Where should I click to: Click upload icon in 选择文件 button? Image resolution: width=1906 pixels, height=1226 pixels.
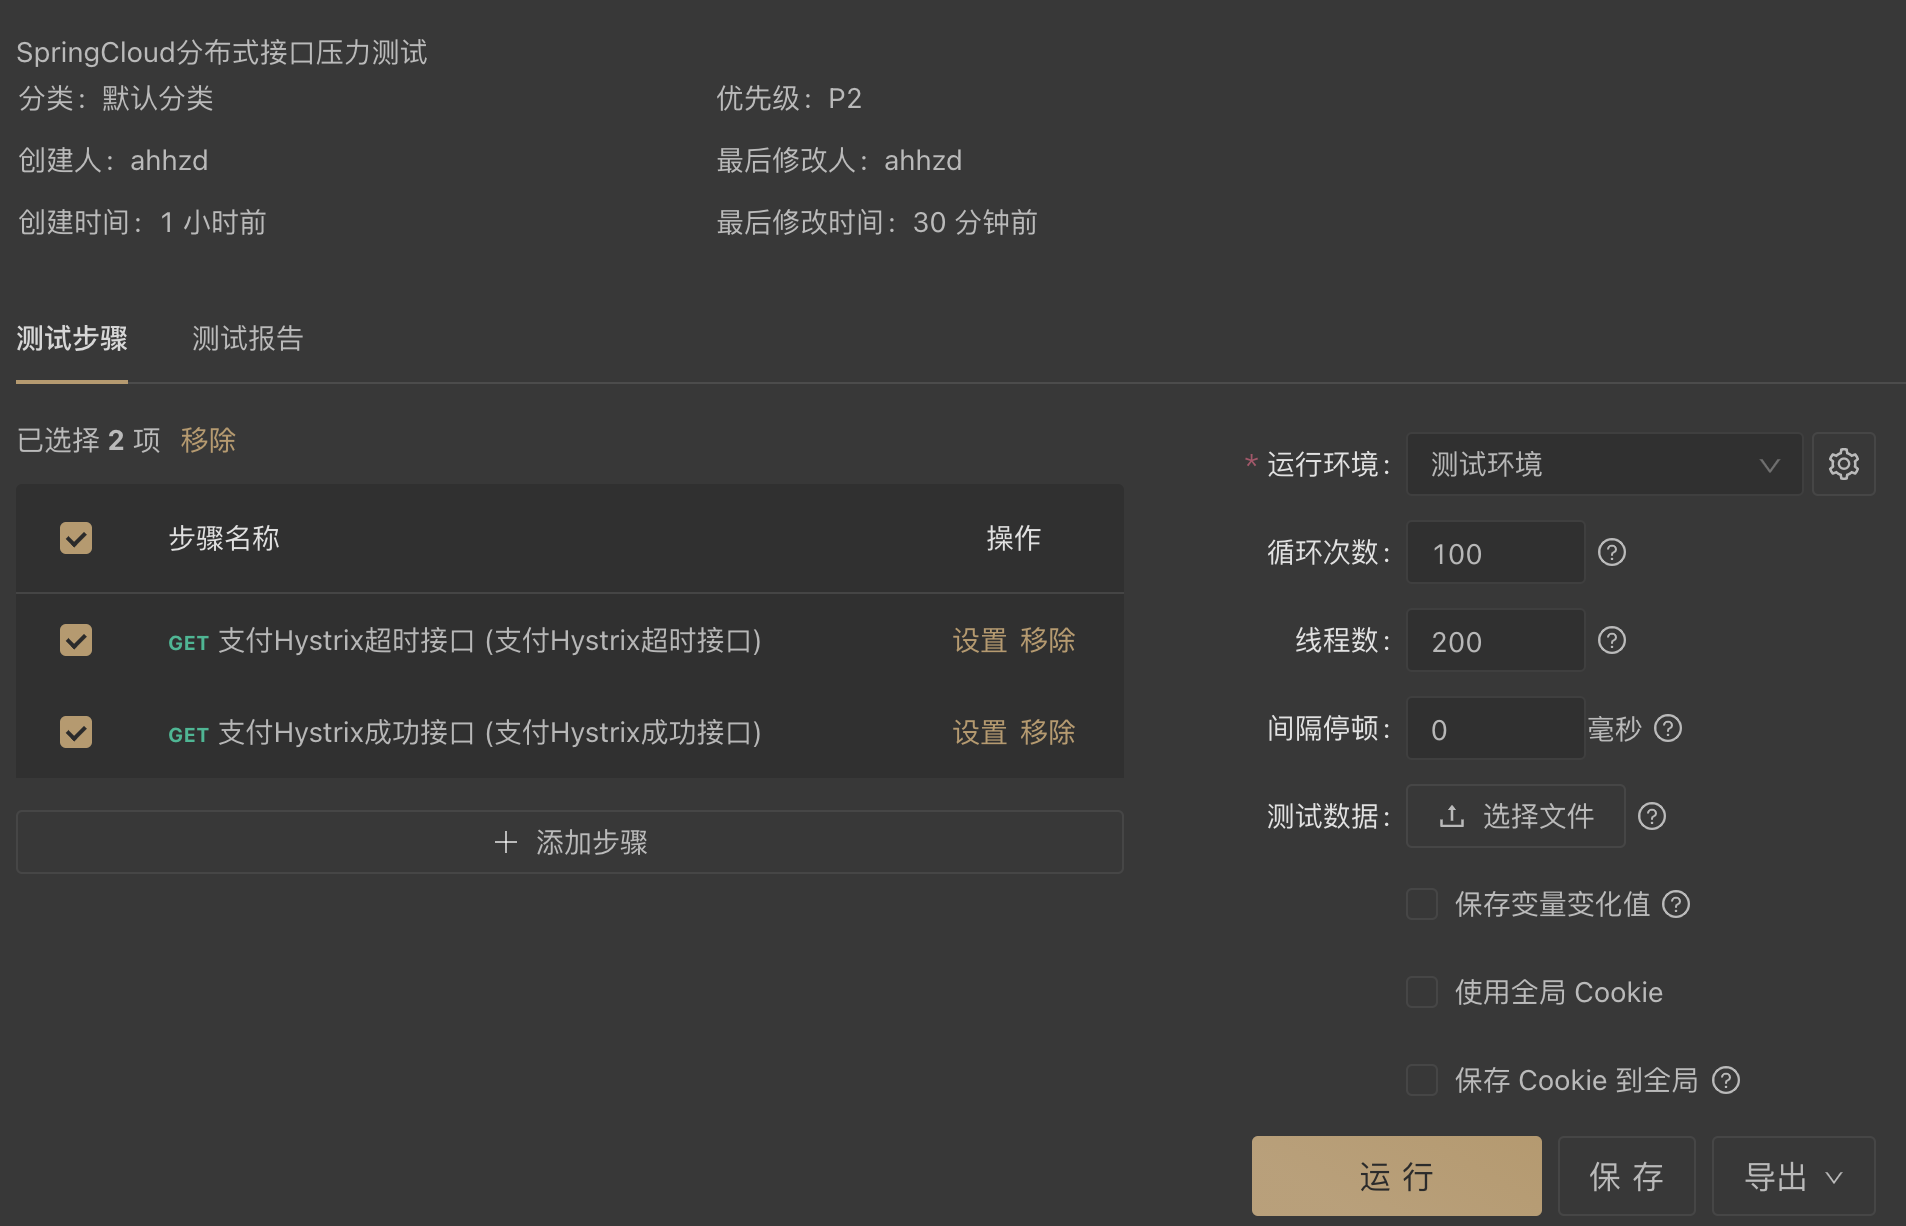pos(1452,816)
